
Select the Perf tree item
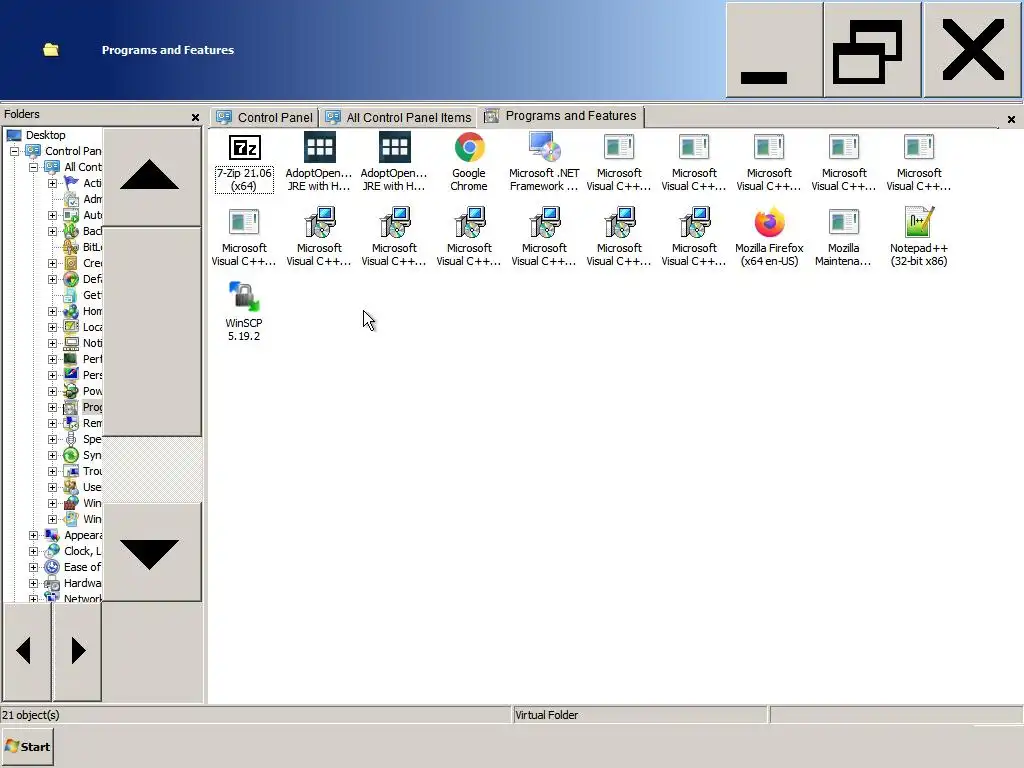tap(92, 359)
